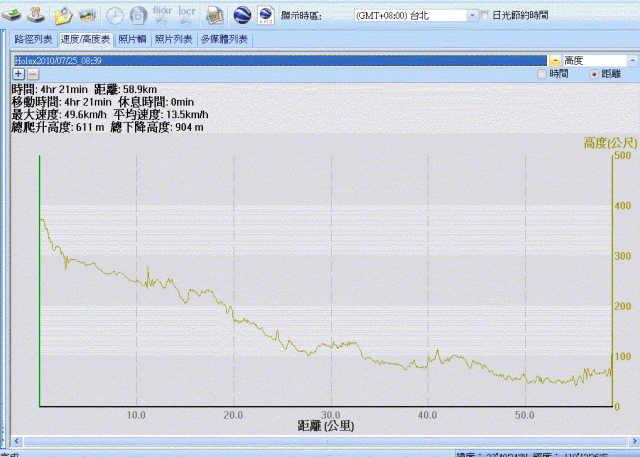Switch to the 速度/高度表 tab
Image resolution: width=640 pixels, height=457 pixels.
coord(85,40)
